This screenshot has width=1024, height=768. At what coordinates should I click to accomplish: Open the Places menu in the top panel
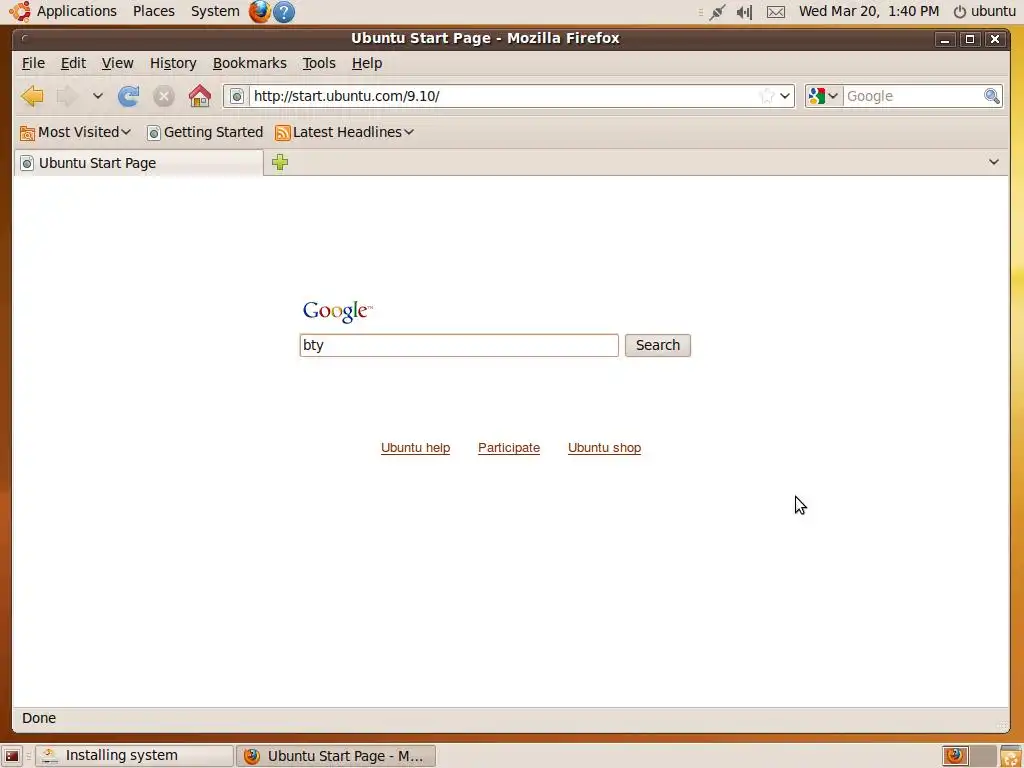[x=153, y=11]
